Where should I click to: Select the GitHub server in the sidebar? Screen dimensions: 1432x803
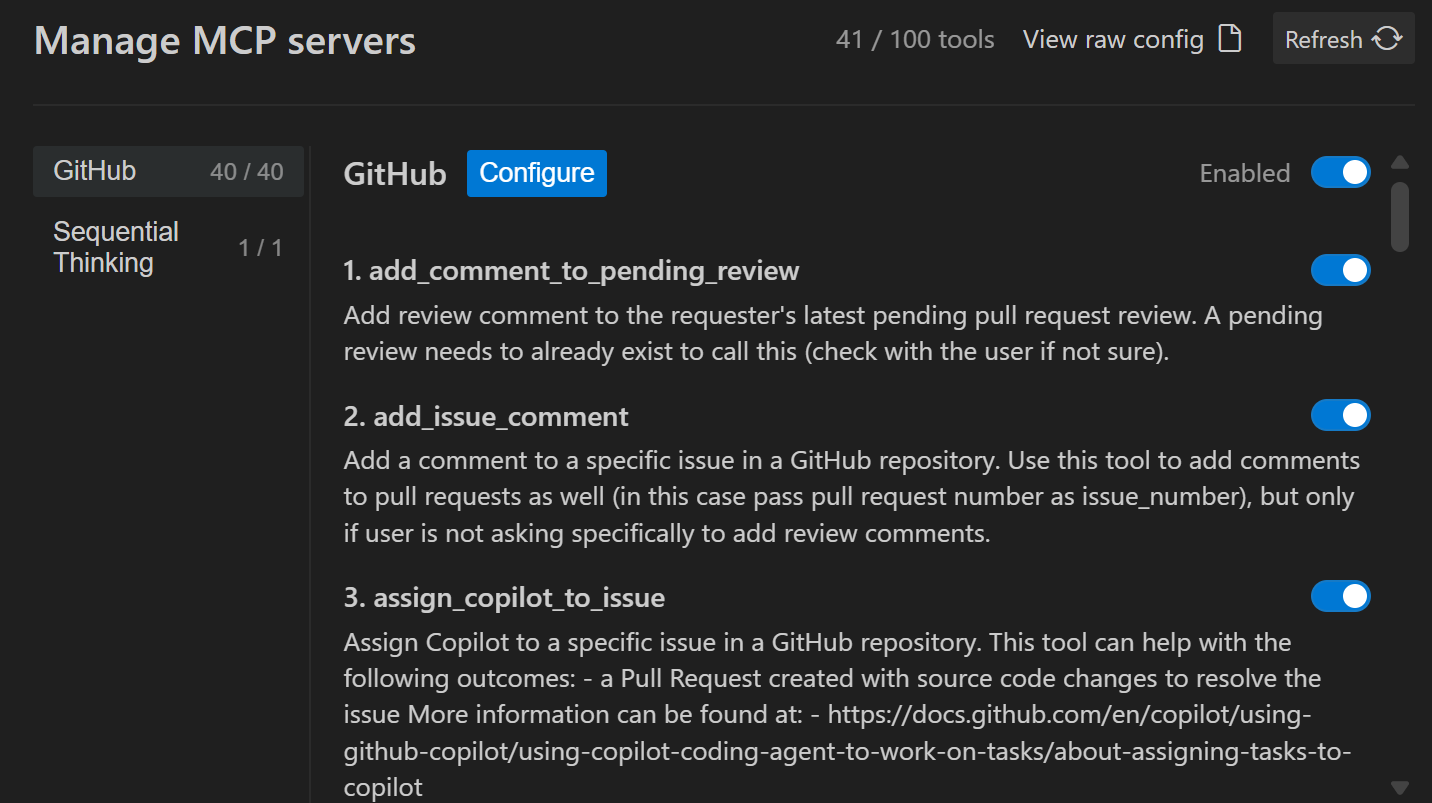(x=95, y=171)
